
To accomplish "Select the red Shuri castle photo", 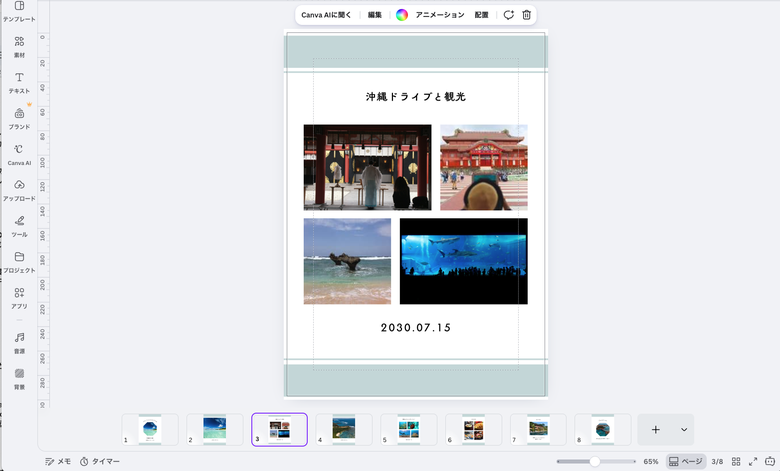I will tap(484, 167).
